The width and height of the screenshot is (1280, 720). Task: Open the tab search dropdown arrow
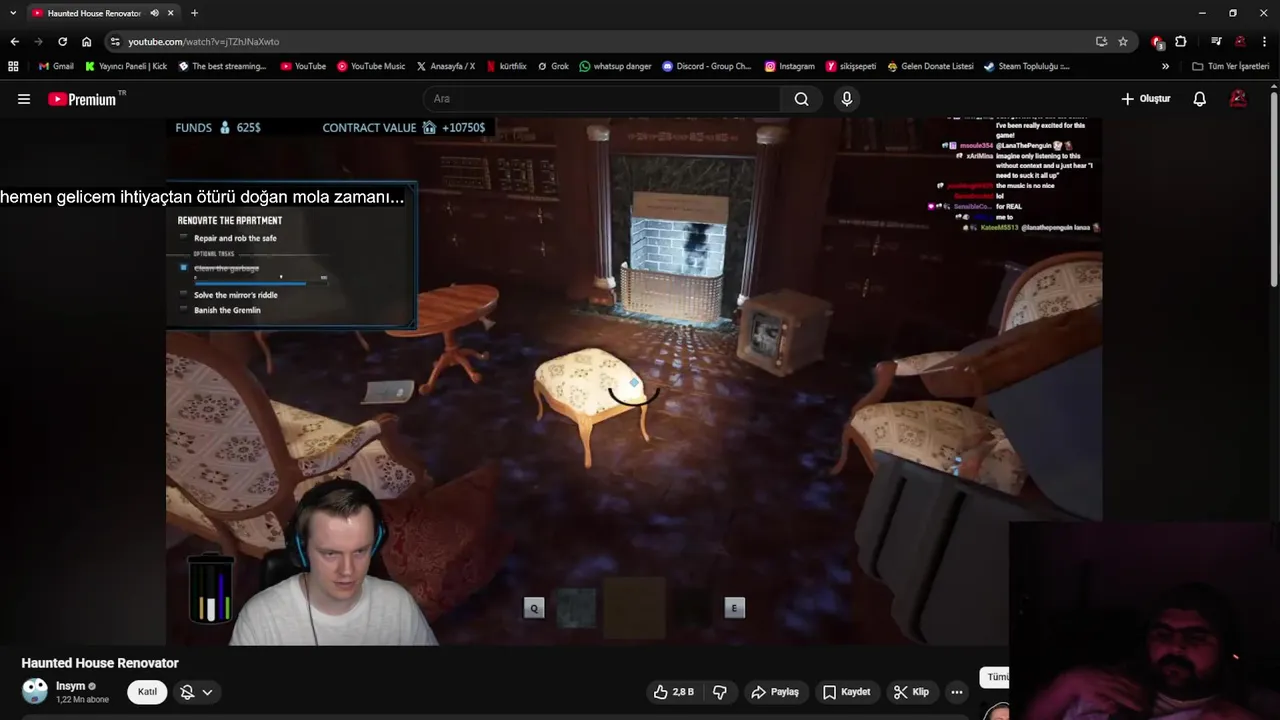[13, 13]
